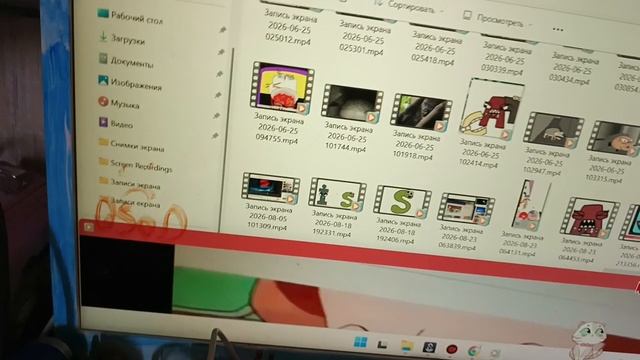Select the 2026-08-05 101309.mp4 thumbnail

point(271,189)
